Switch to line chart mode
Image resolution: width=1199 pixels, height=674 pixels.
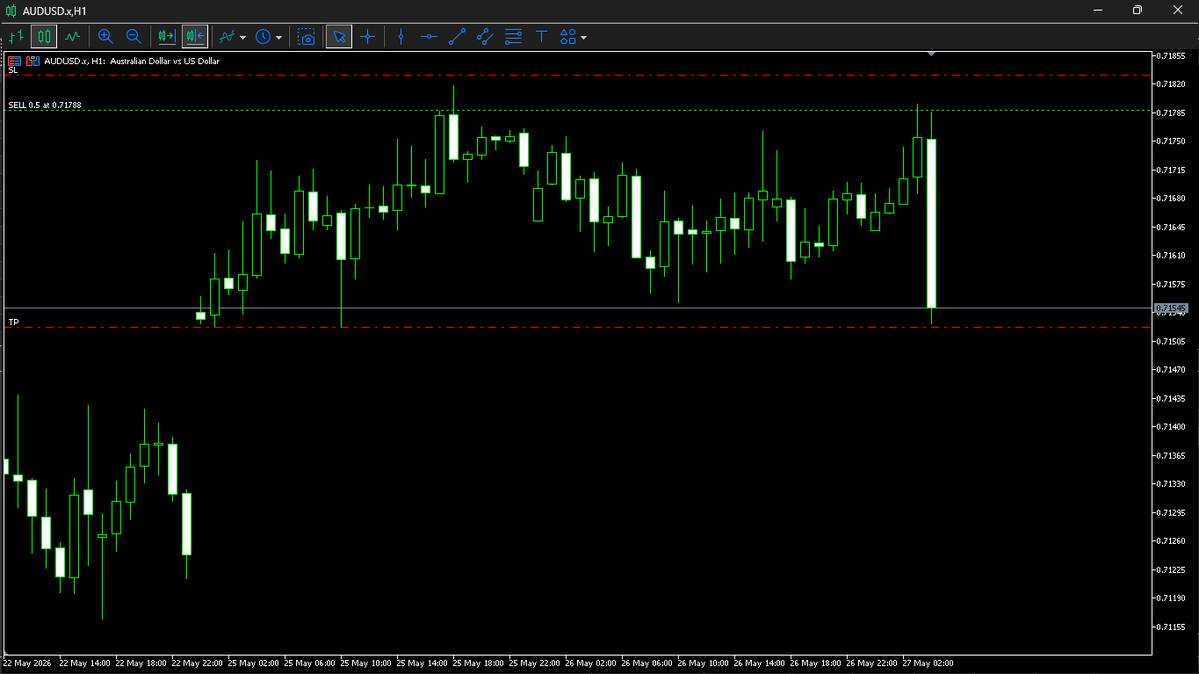[72, 37]
